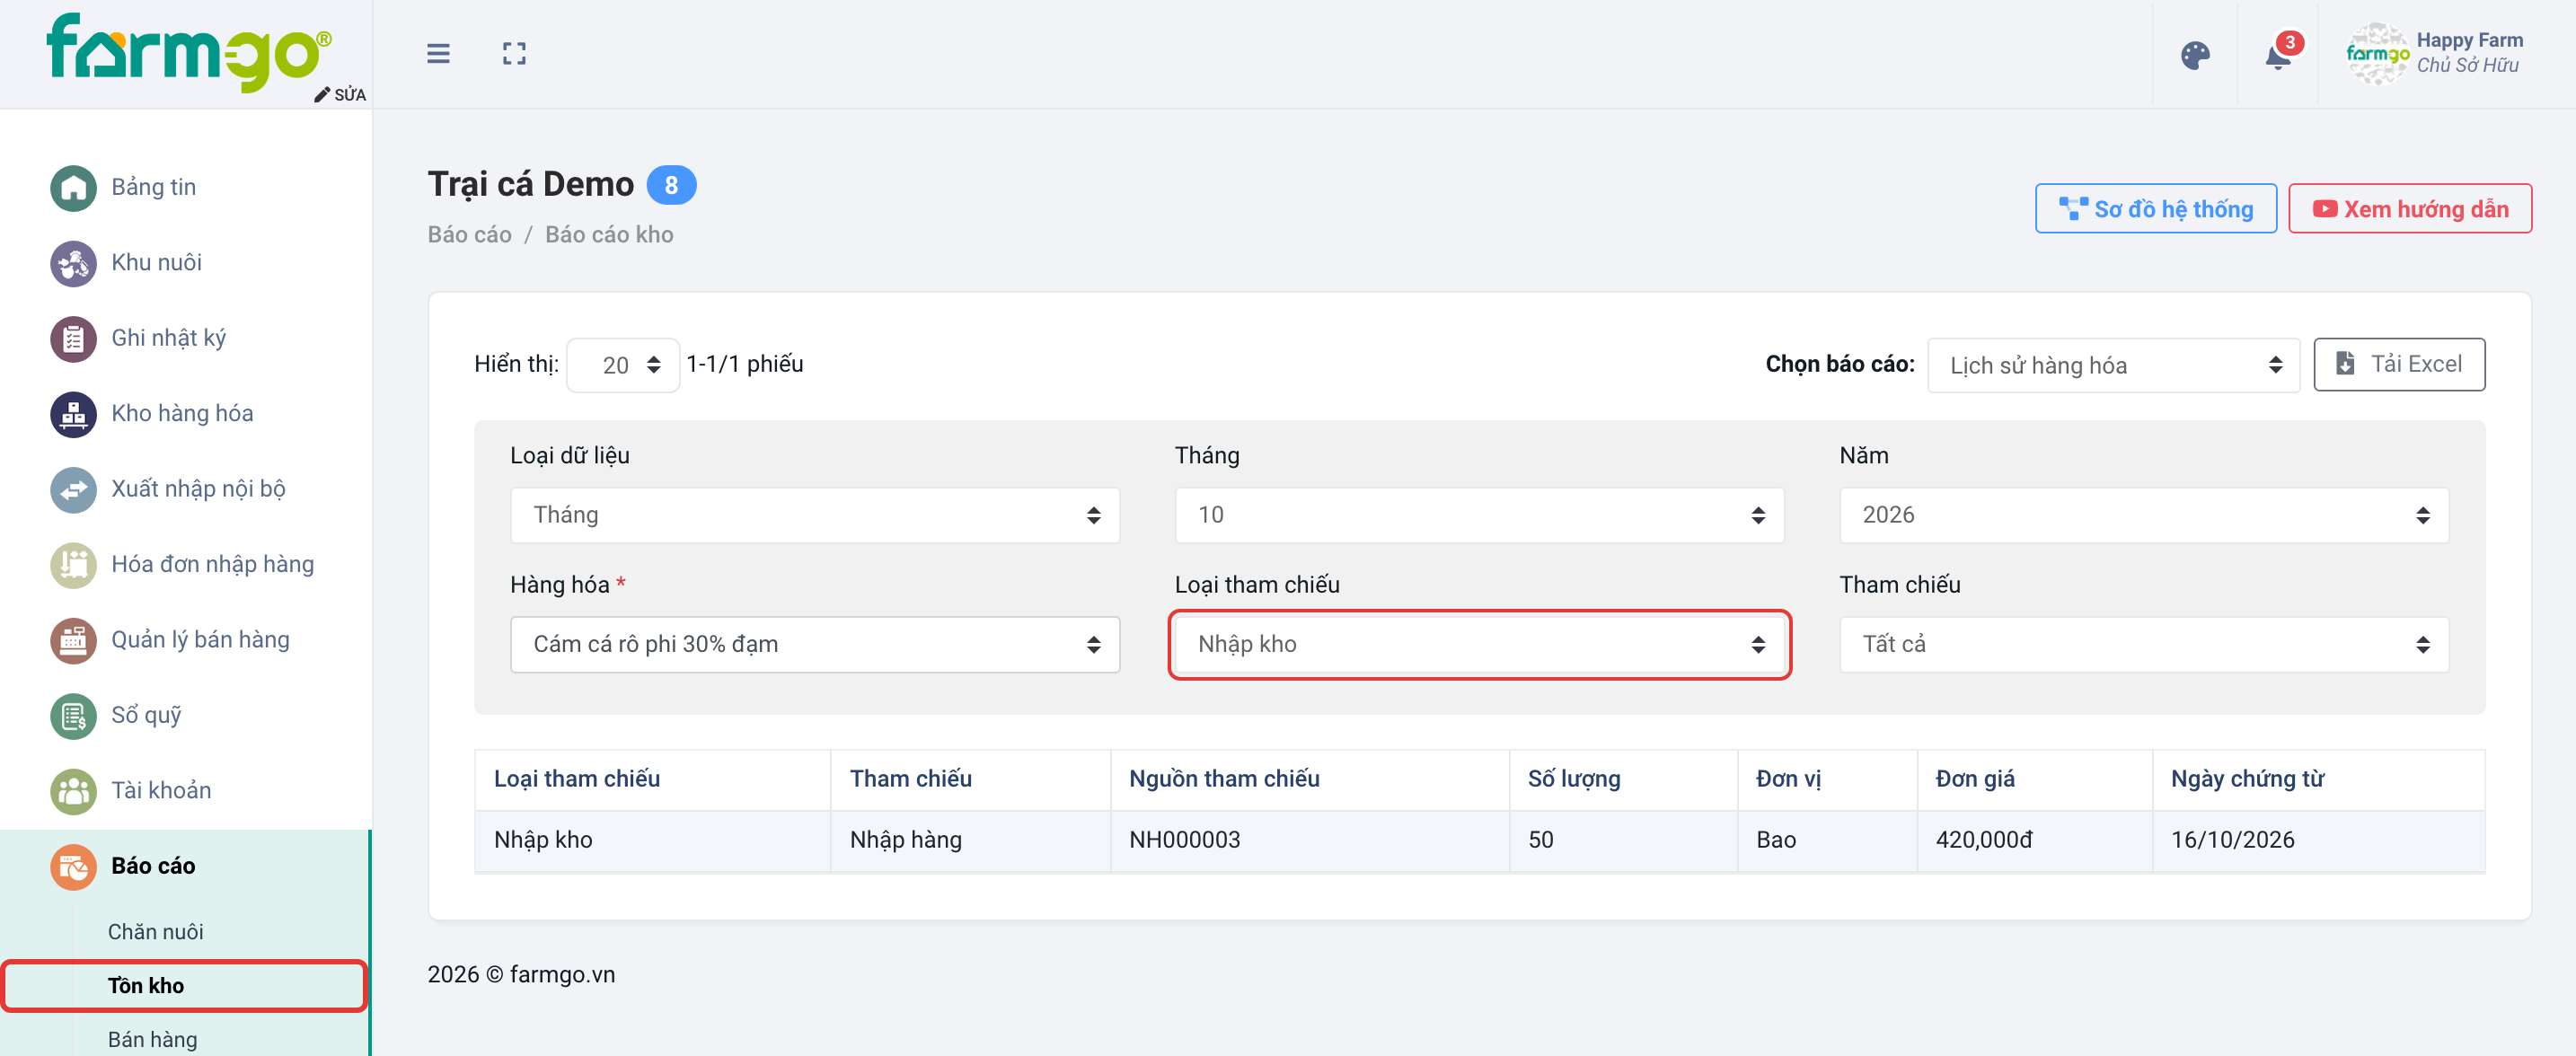Open the Tháng 10 month dropdown
The image size is (2576, 1056).
(1479, 515)
